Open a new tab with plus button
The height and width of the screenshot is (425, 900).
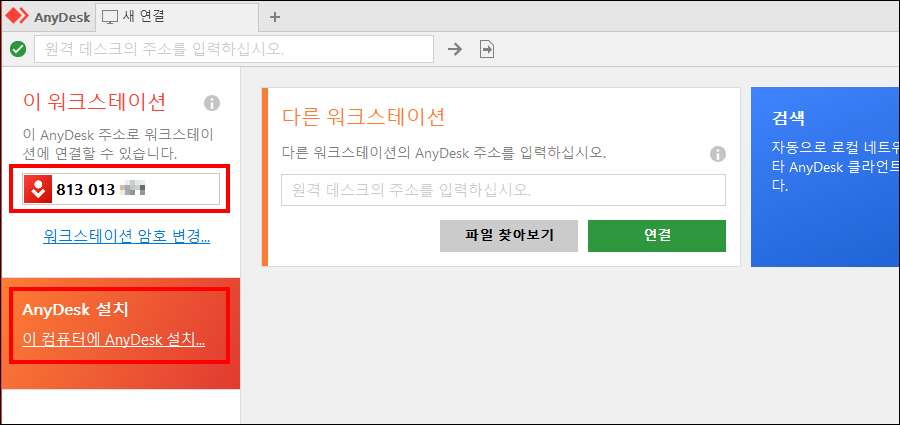275,17
